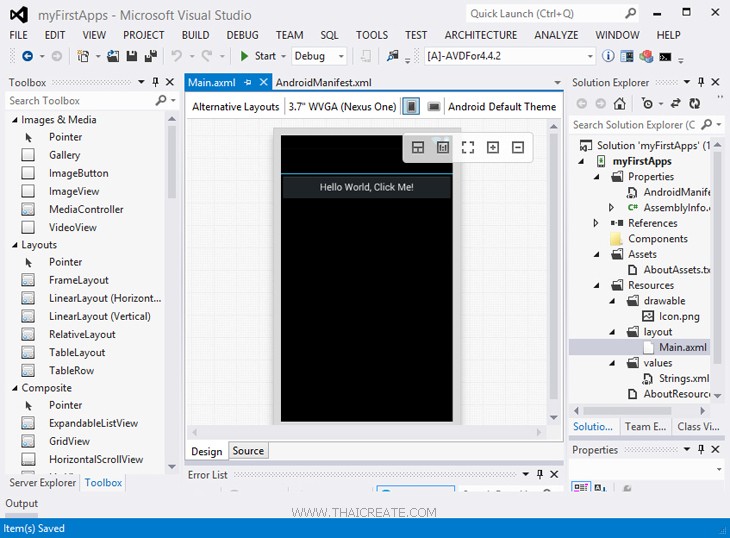Click Solution Explorer pending changes filter icon

pyautogui.click(x=647, y=103)
